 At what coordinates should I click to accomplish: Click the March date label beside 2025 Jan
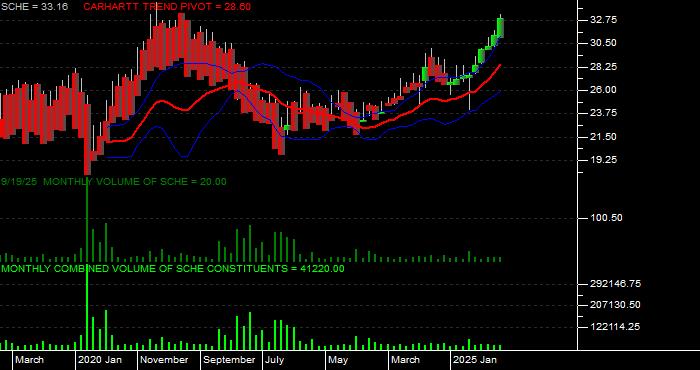(405, 360)
